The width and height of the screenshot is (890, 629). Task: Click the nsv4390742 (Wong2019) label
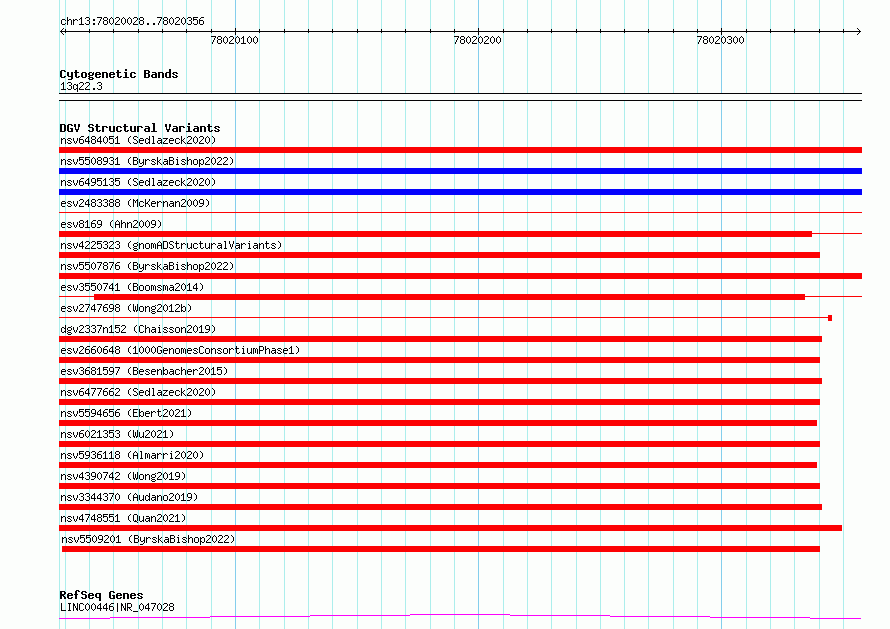coord(123,476)
